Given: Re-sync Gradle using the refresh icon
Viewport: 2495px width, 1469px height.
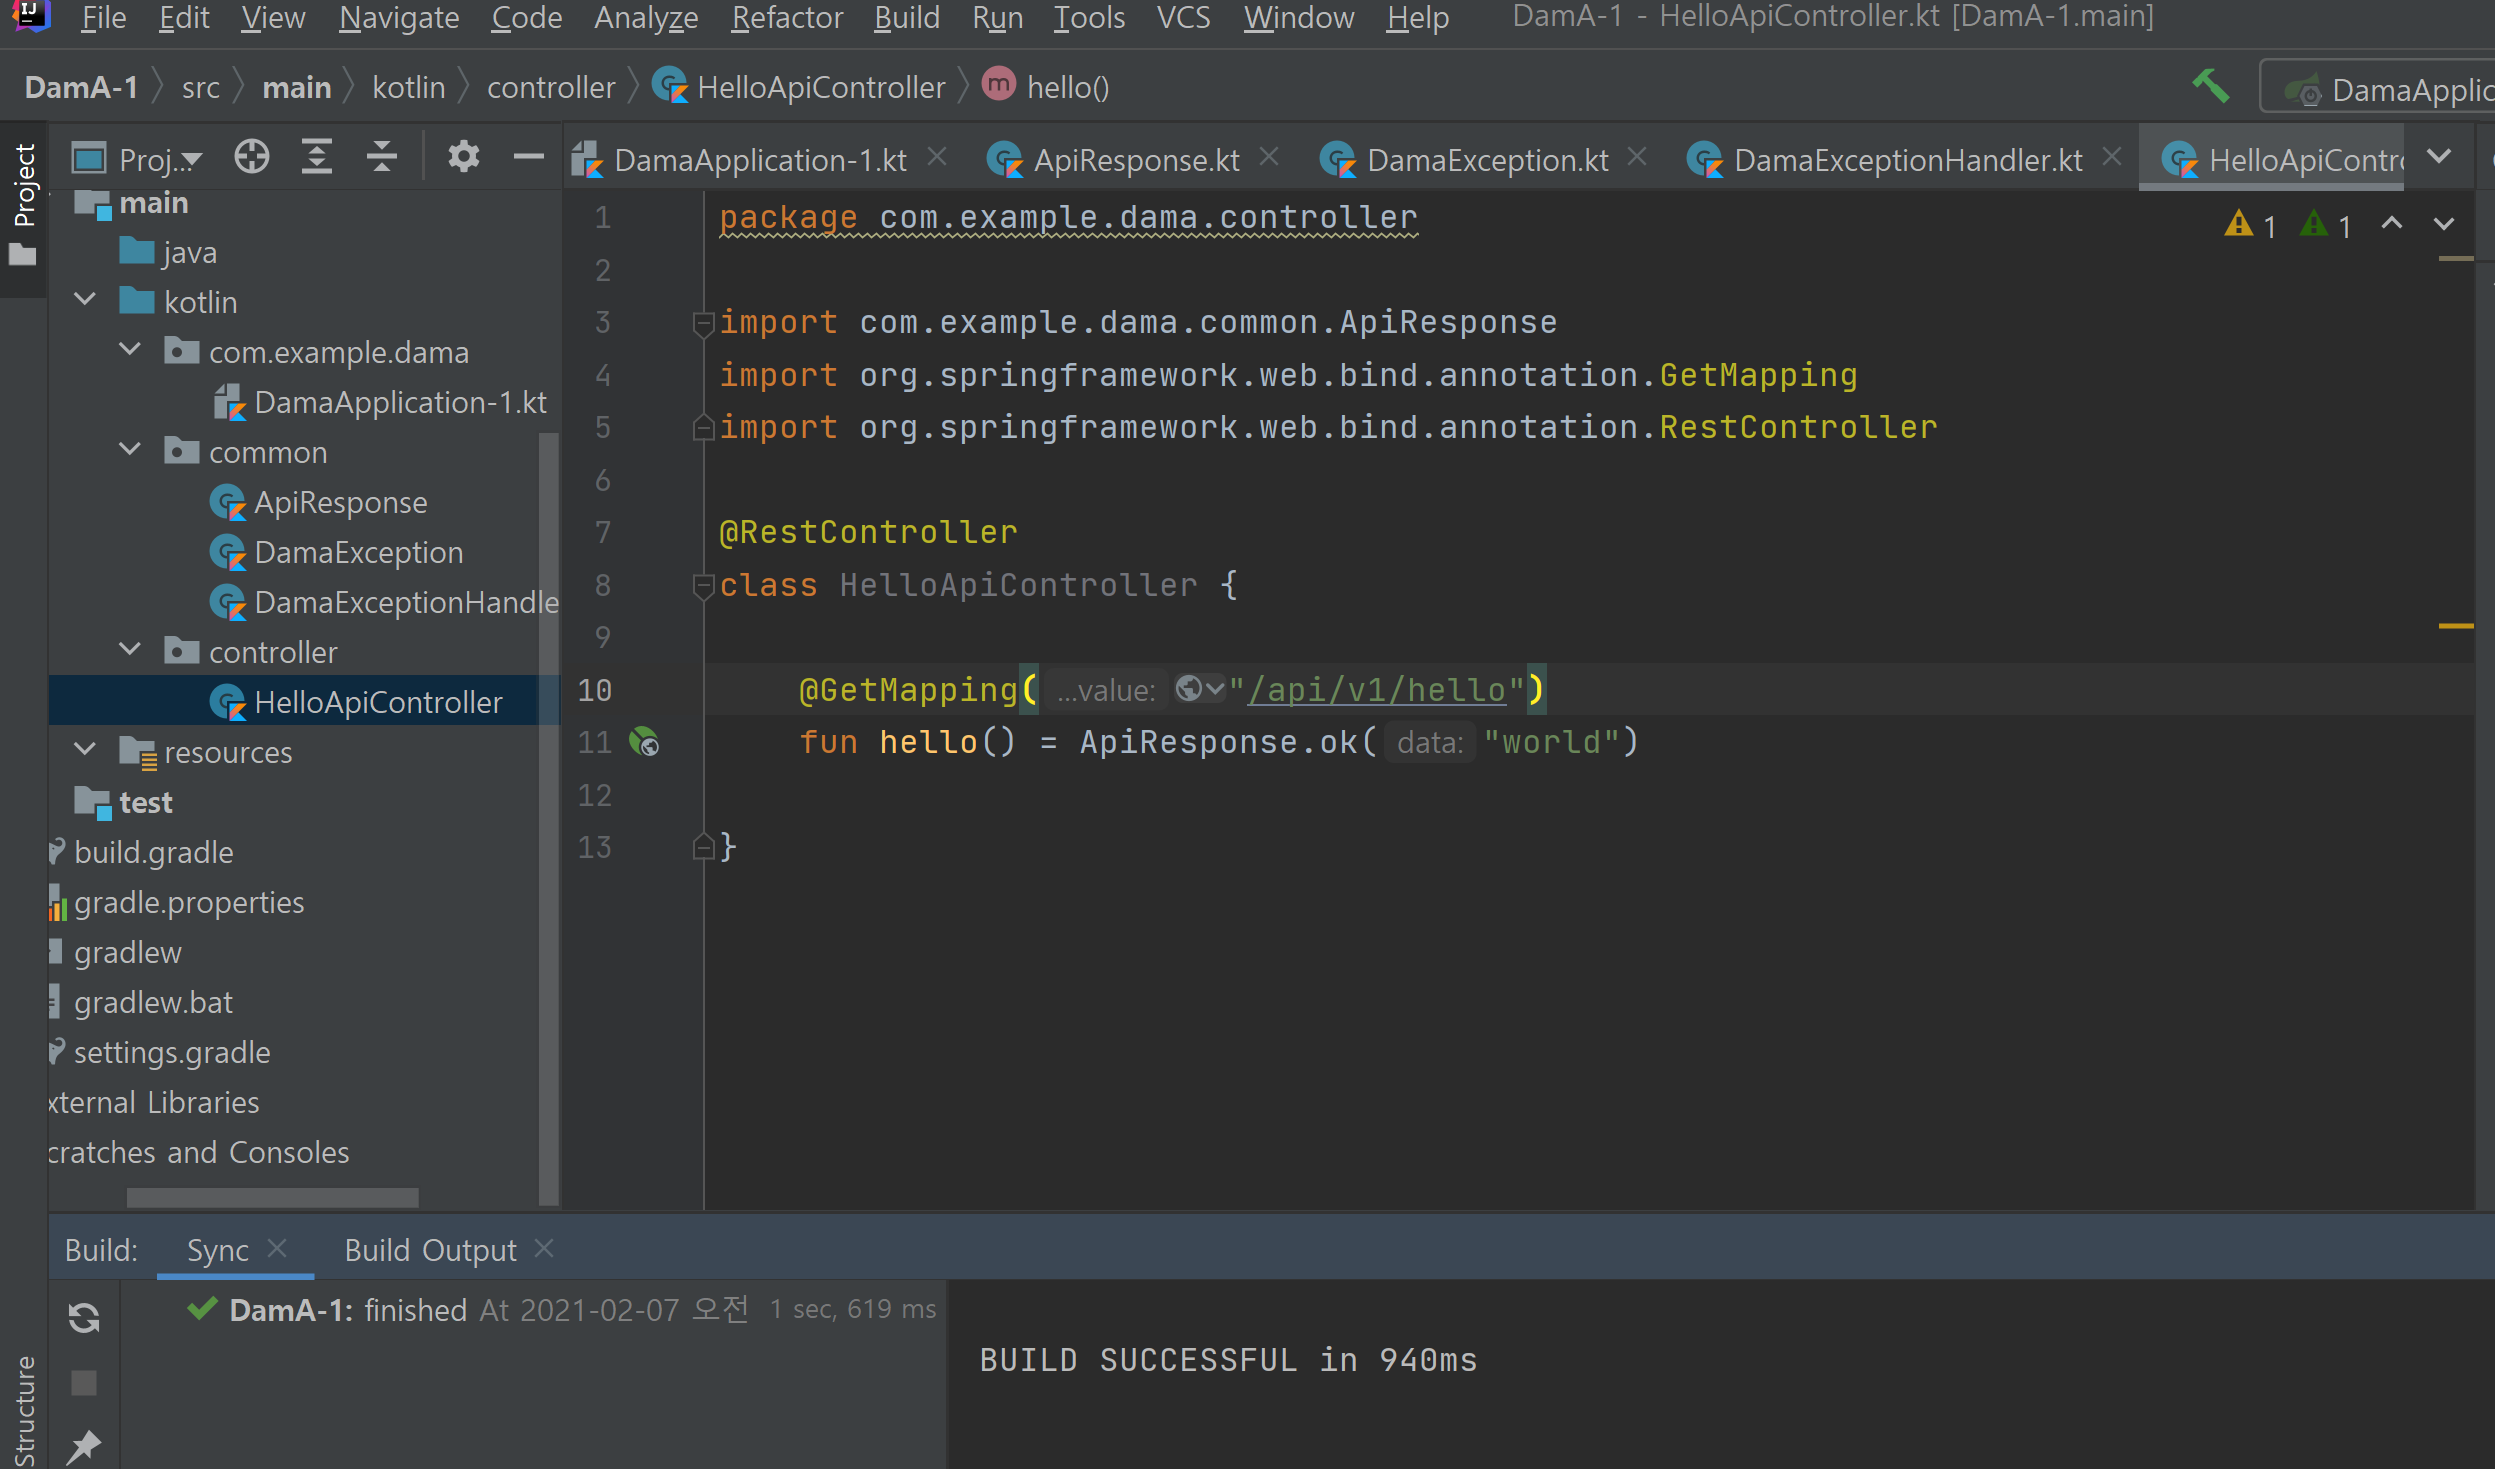Looking at the screenshot, I should point(84,1318).
